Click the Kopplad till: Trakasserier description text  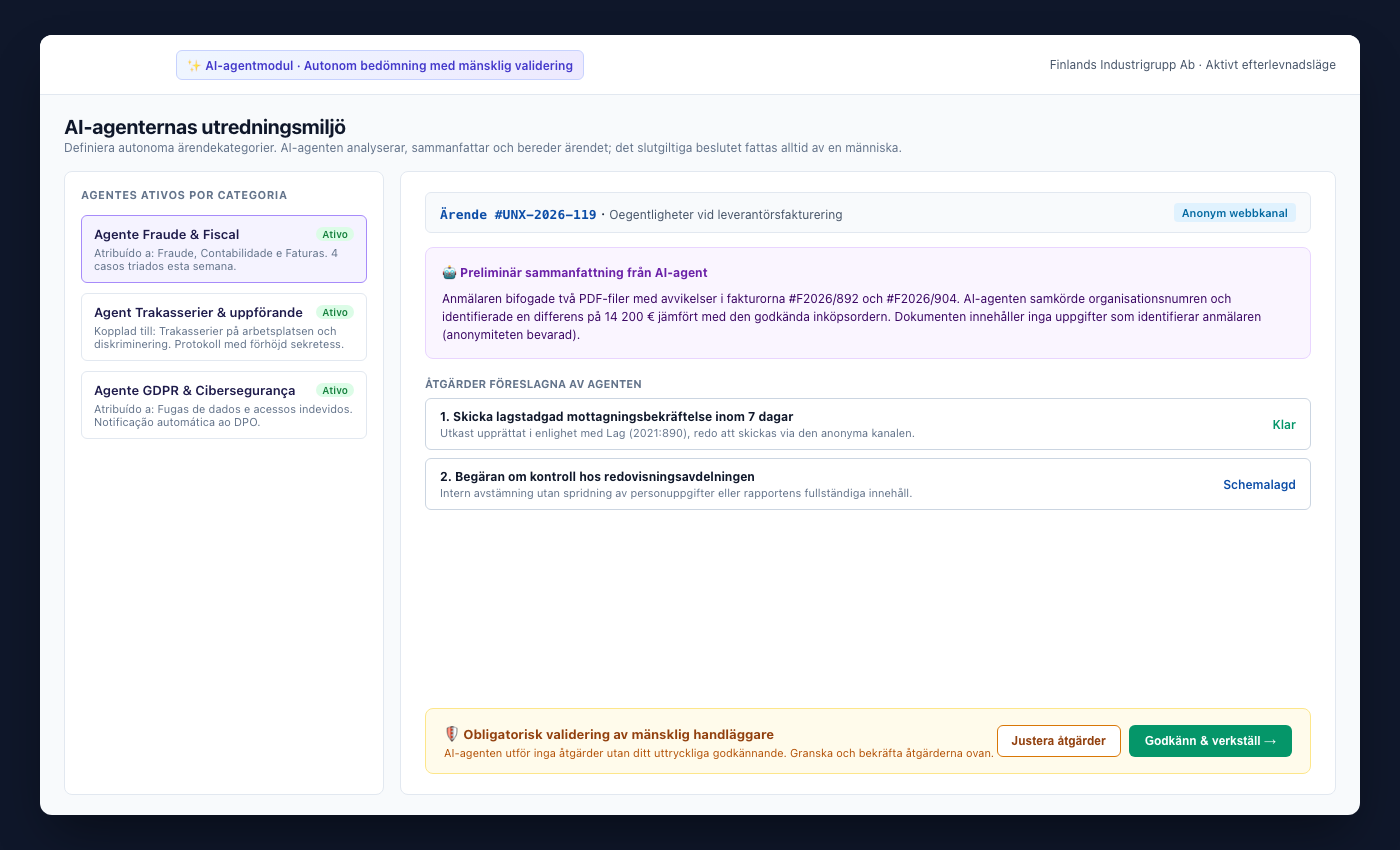coord(219,338)
